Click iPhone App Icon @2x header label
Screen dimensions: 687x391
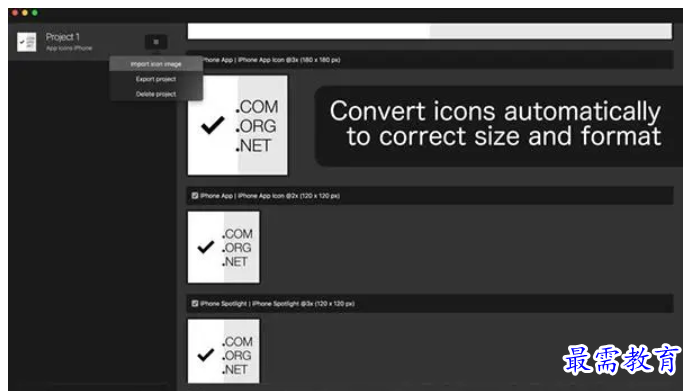(270, 196)
